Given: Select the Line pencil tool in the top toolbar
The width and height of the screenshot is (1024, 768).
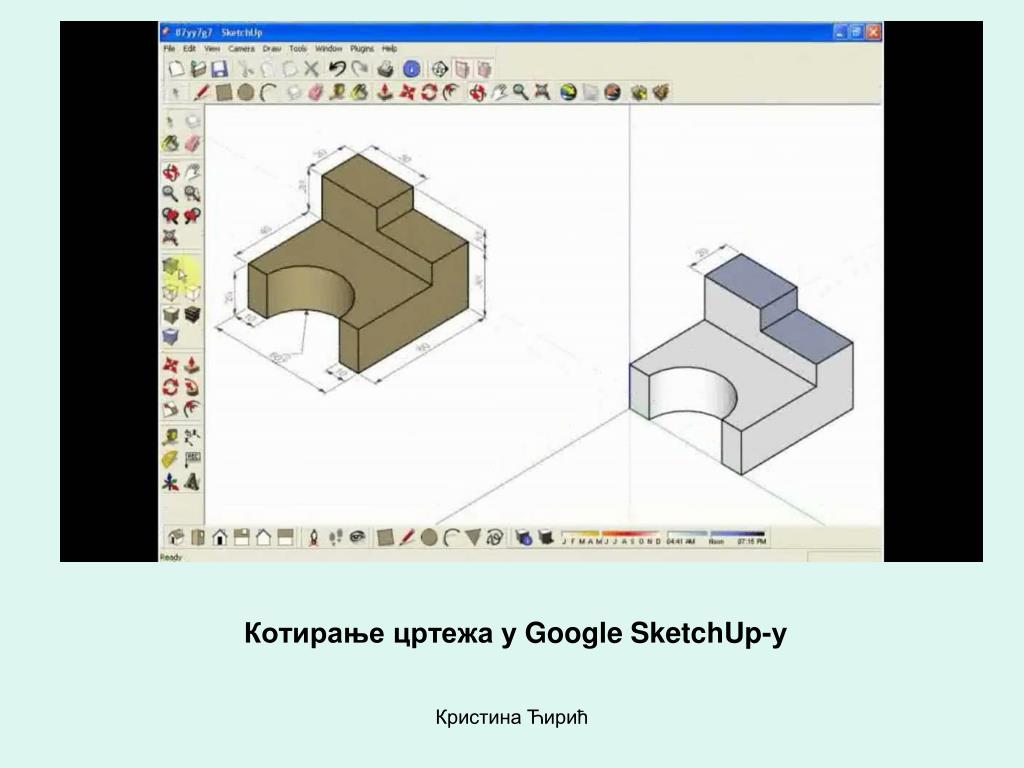Looking at the screenshot, I should [x=201, y=93].
